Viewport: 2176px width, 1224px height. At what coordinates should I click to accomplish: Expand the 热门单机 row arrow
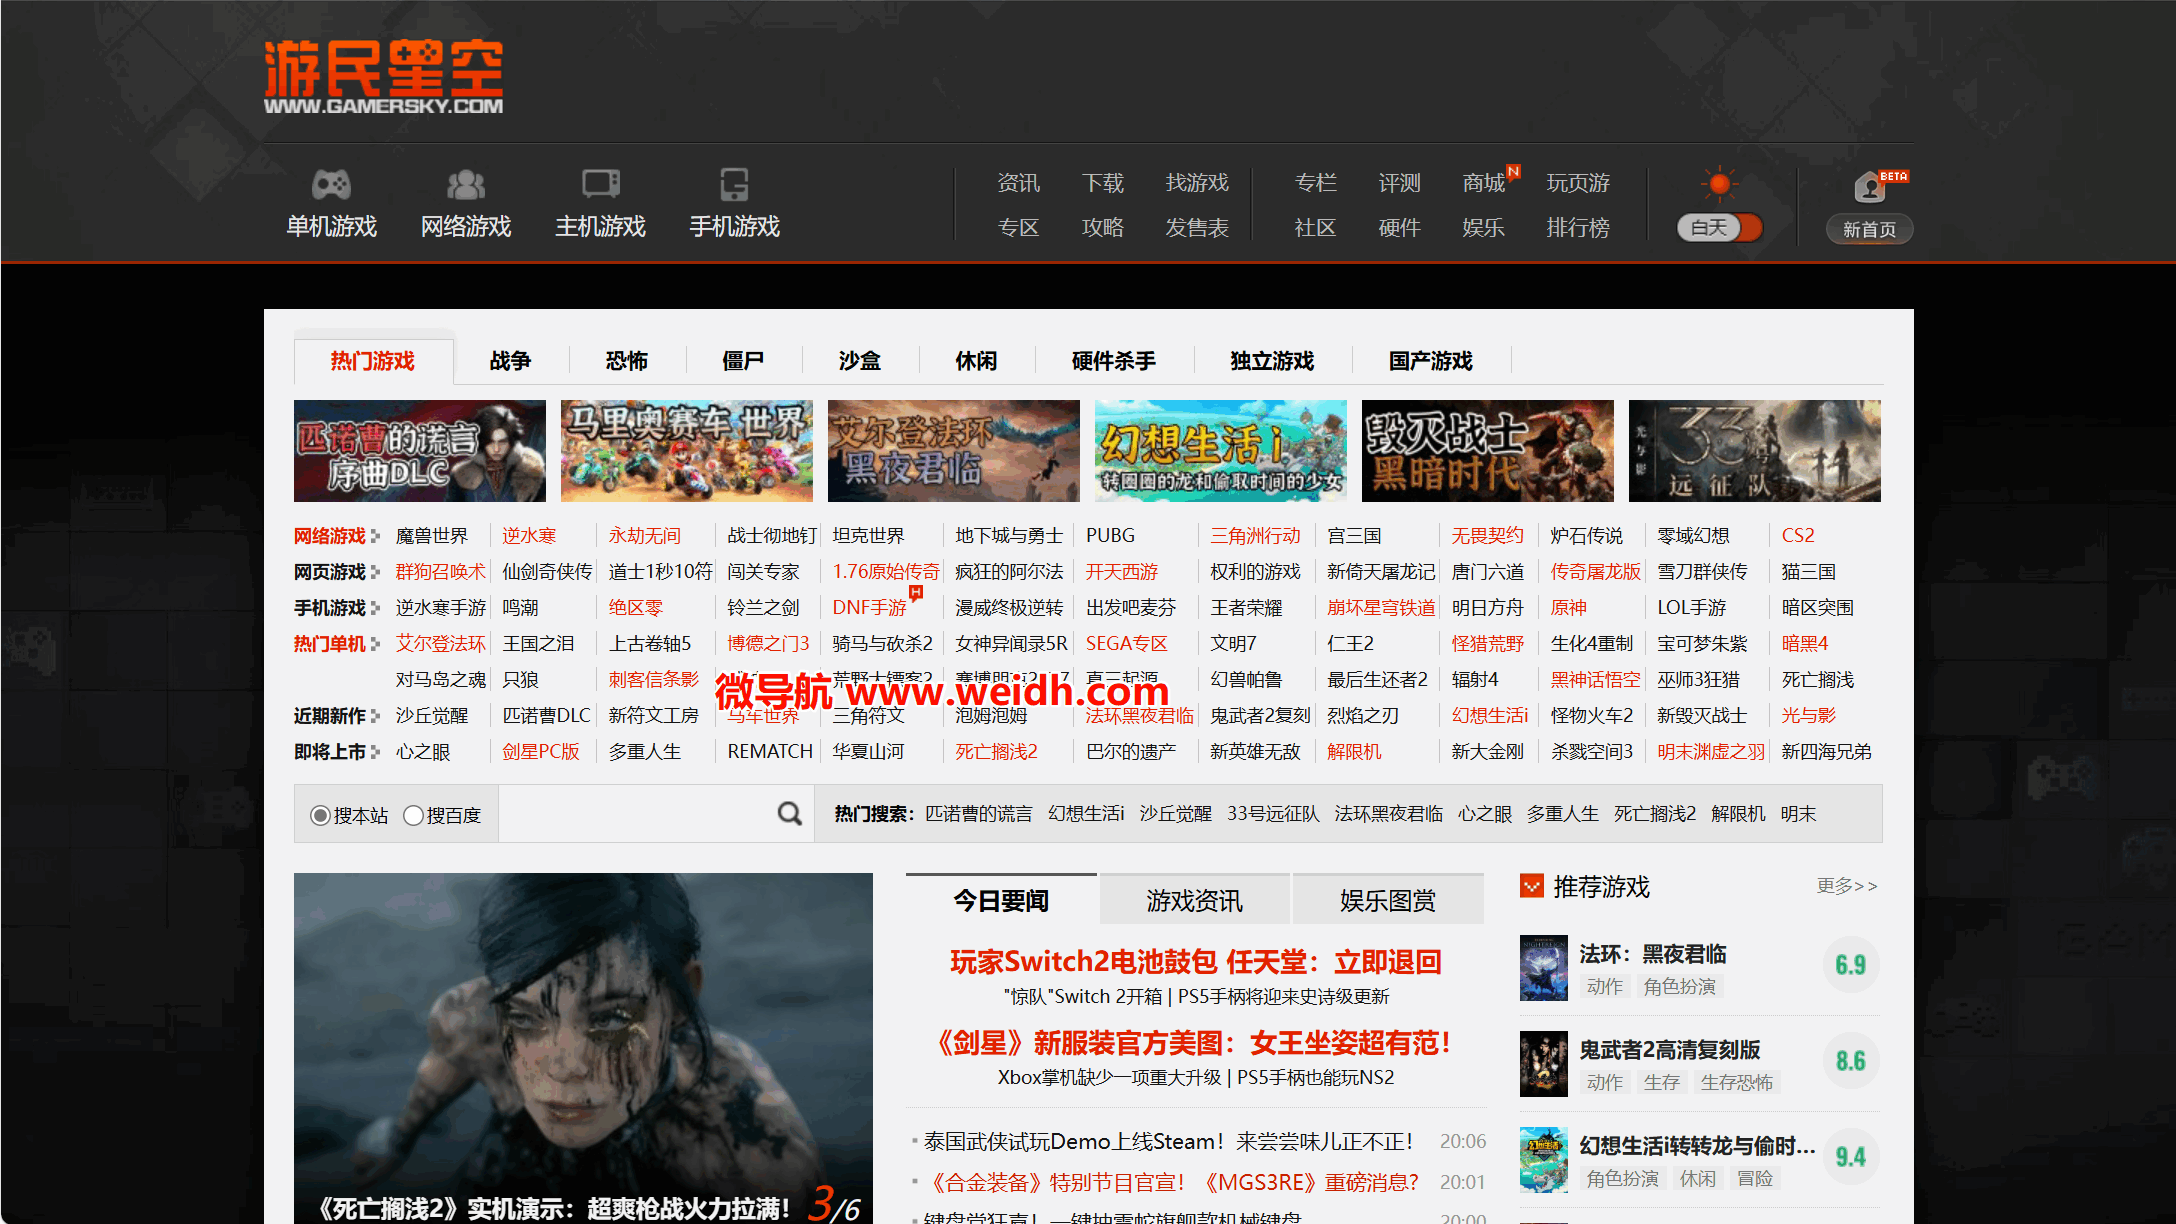point(375,644)
